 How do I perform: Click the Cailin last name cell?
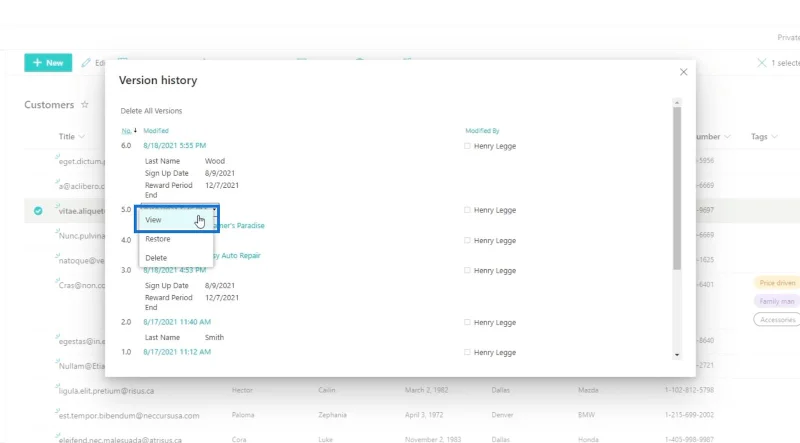point(327,390)
